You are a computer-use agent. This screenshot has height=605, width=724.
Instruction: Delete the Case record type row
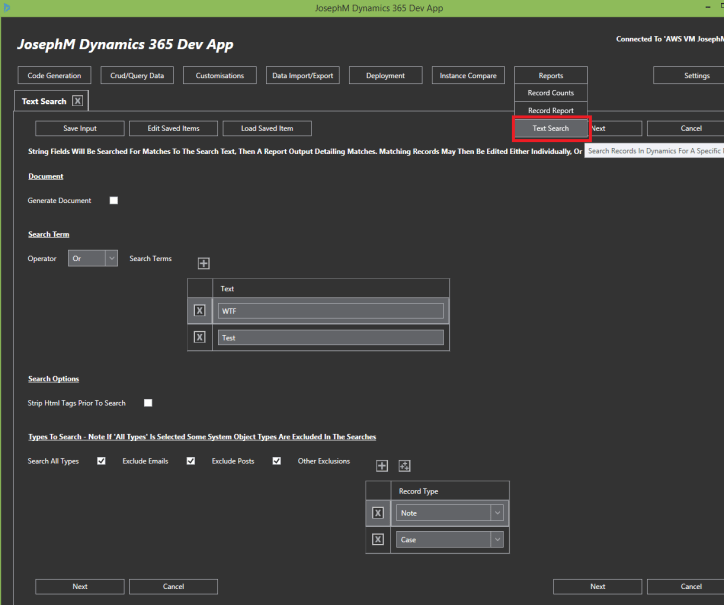[x=377, y=540]
